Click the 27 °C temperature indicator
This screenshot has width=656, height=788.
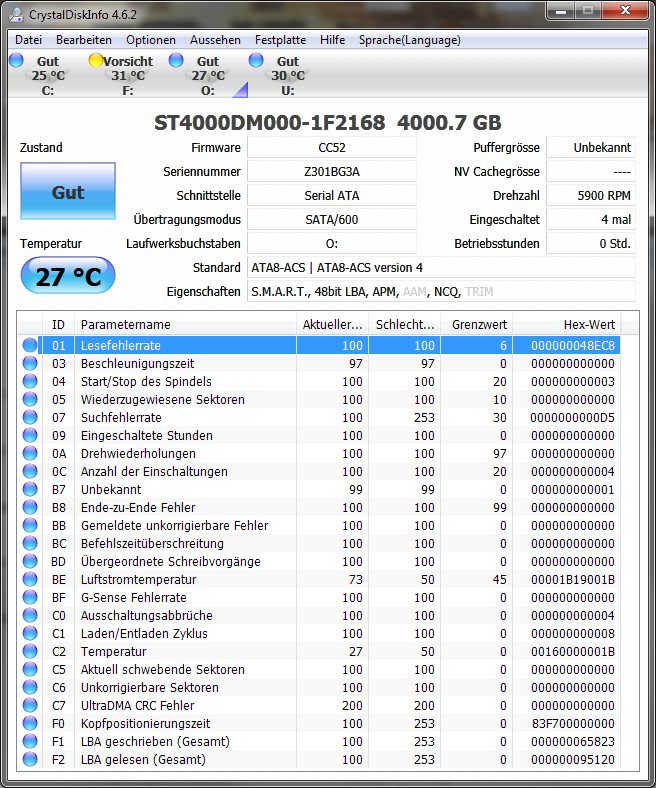pos(68,275)
